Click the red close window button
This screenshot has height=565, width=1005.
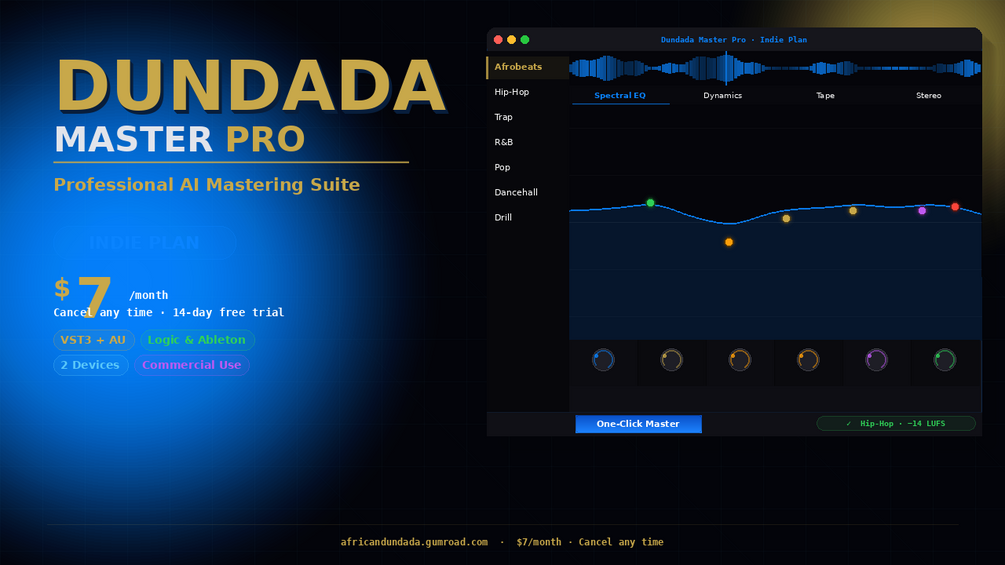tap(498, 40)
